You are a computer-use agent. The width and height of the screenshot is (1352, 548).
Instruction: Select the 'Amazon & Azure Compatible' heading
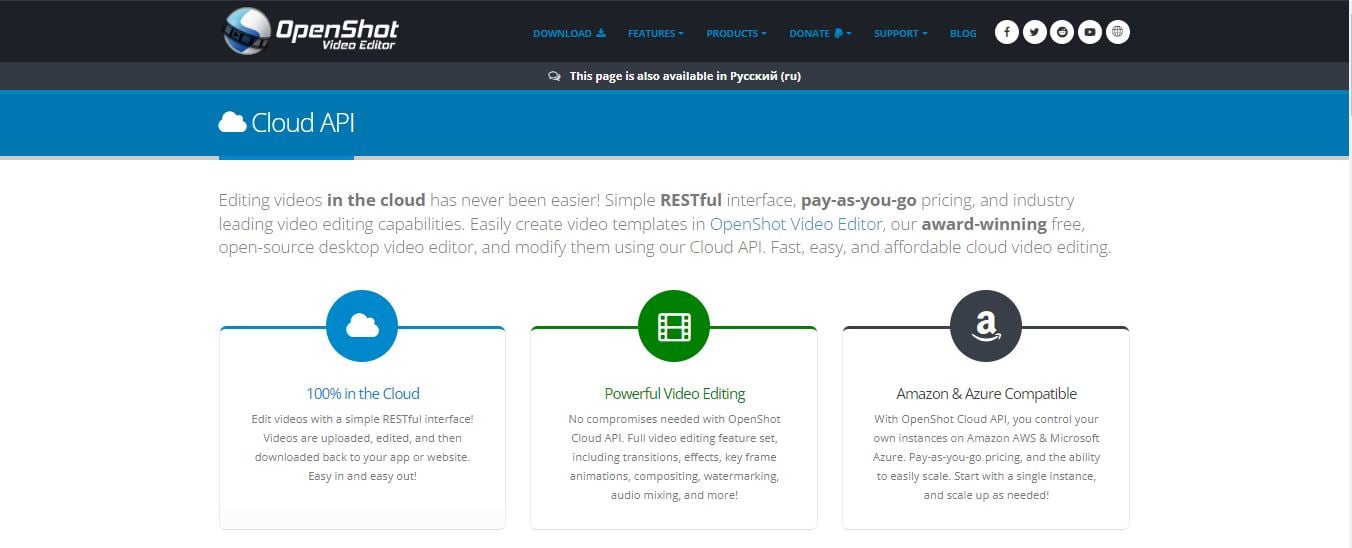click(x=986, y=394)
